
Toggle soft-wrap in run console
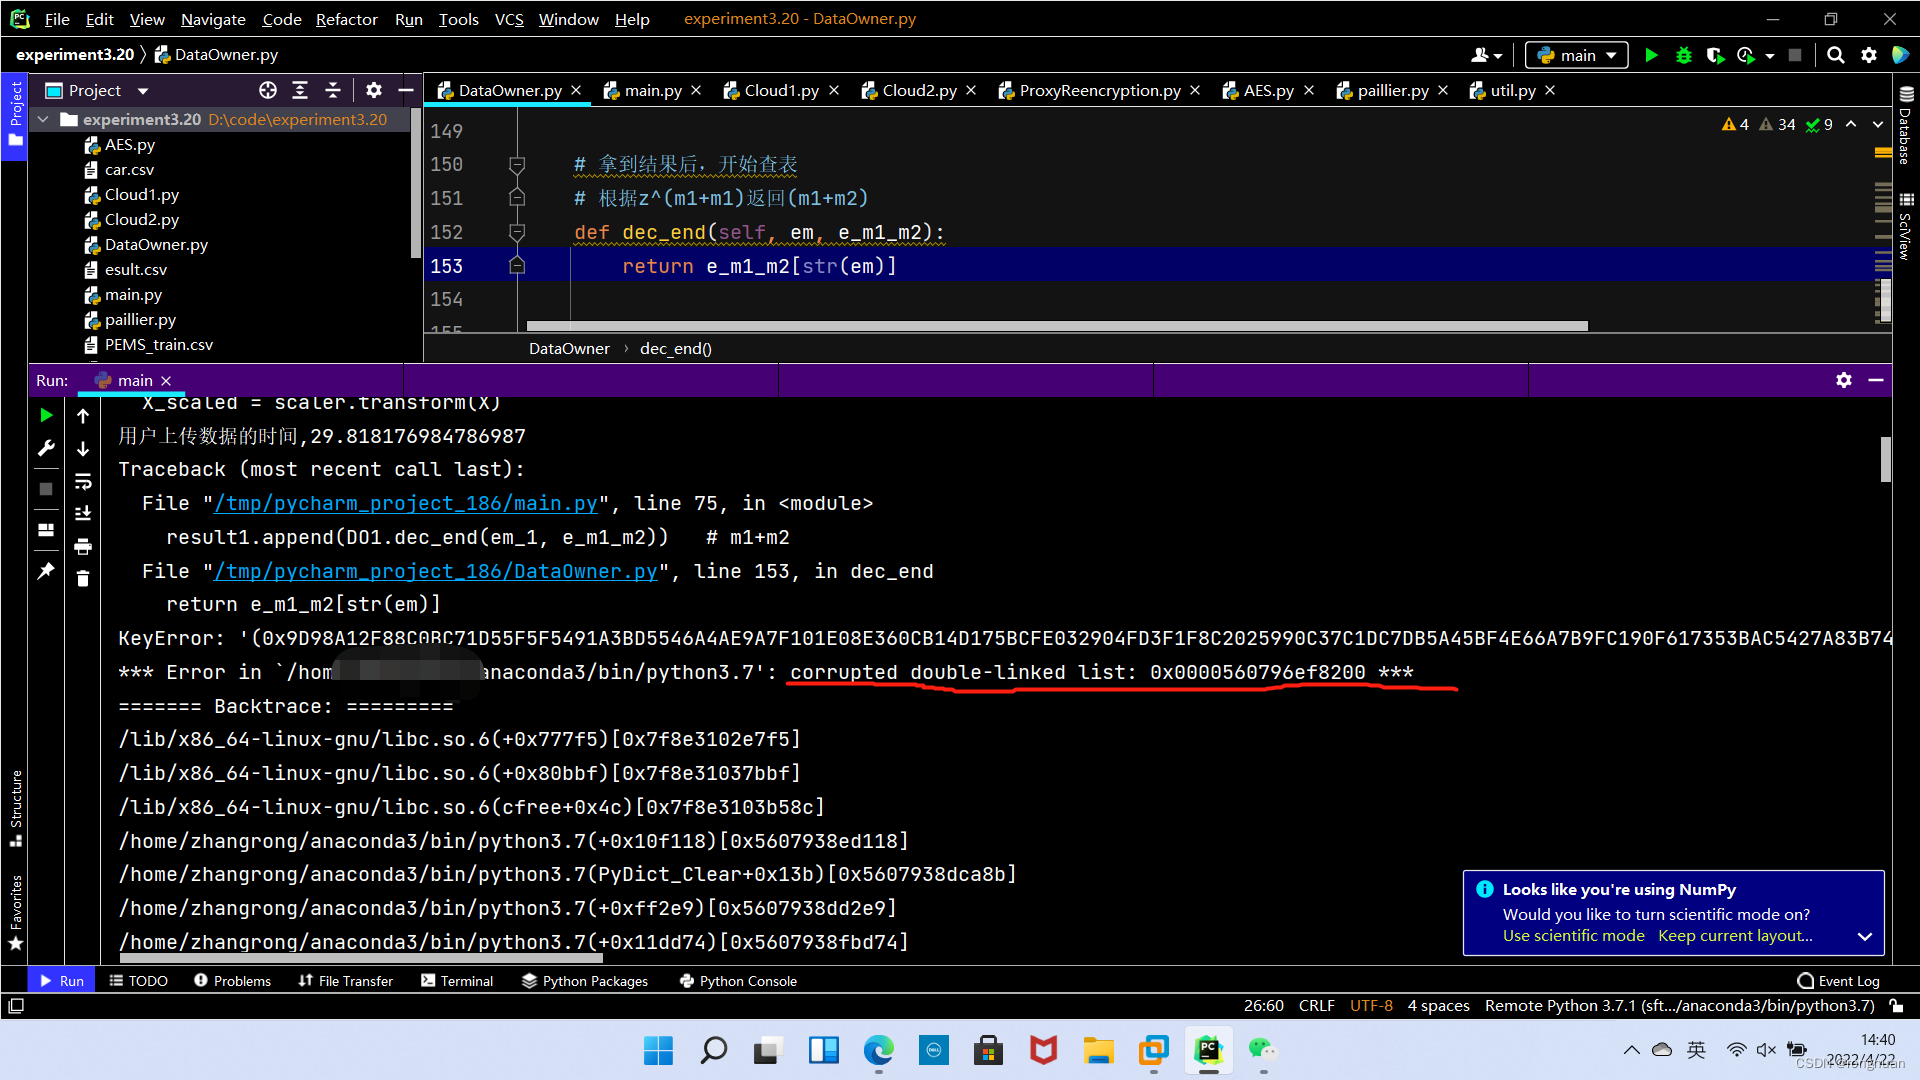point(83,482)
